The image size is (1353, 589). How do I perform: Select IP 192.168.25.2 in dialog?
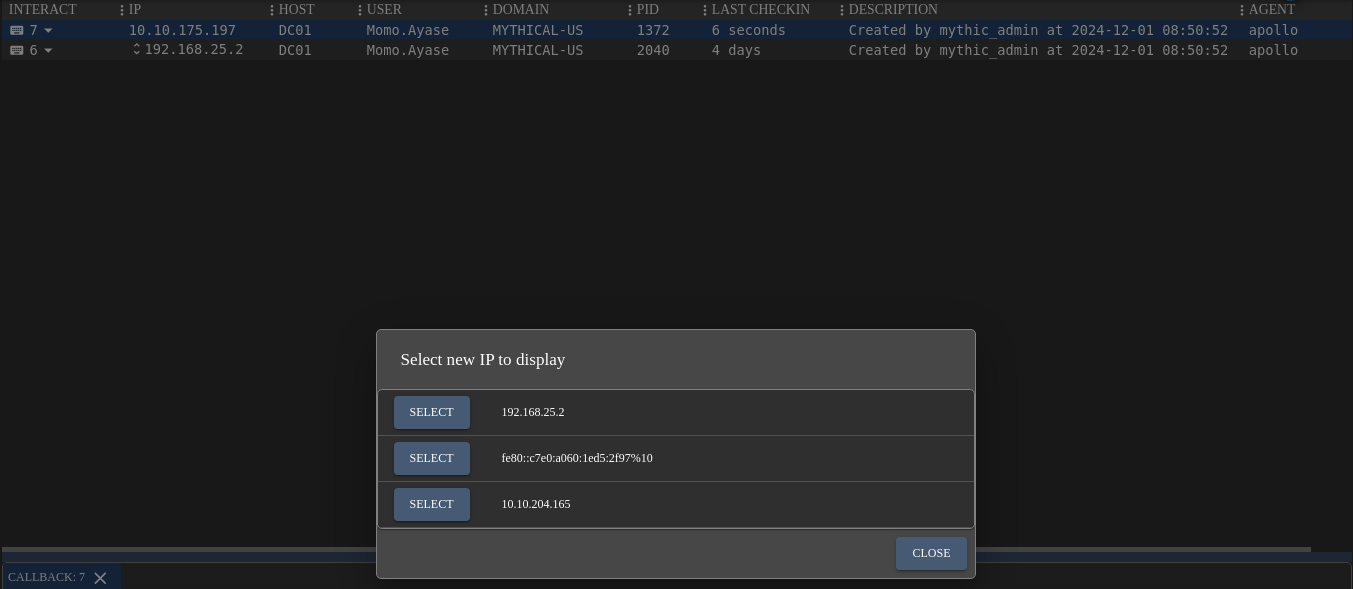pyautogui.click(x=431, y=412)
